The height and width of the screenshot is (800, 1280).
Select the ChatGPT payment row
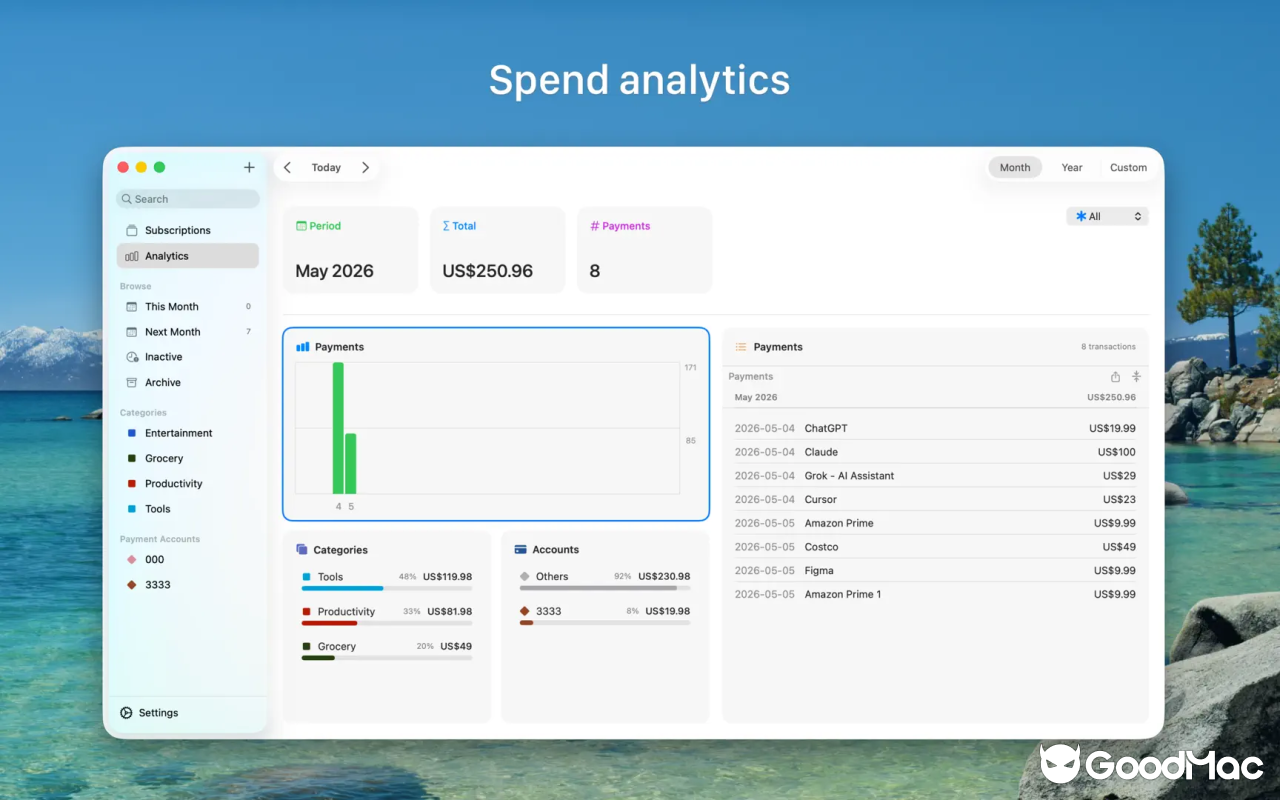pos(935,428)
